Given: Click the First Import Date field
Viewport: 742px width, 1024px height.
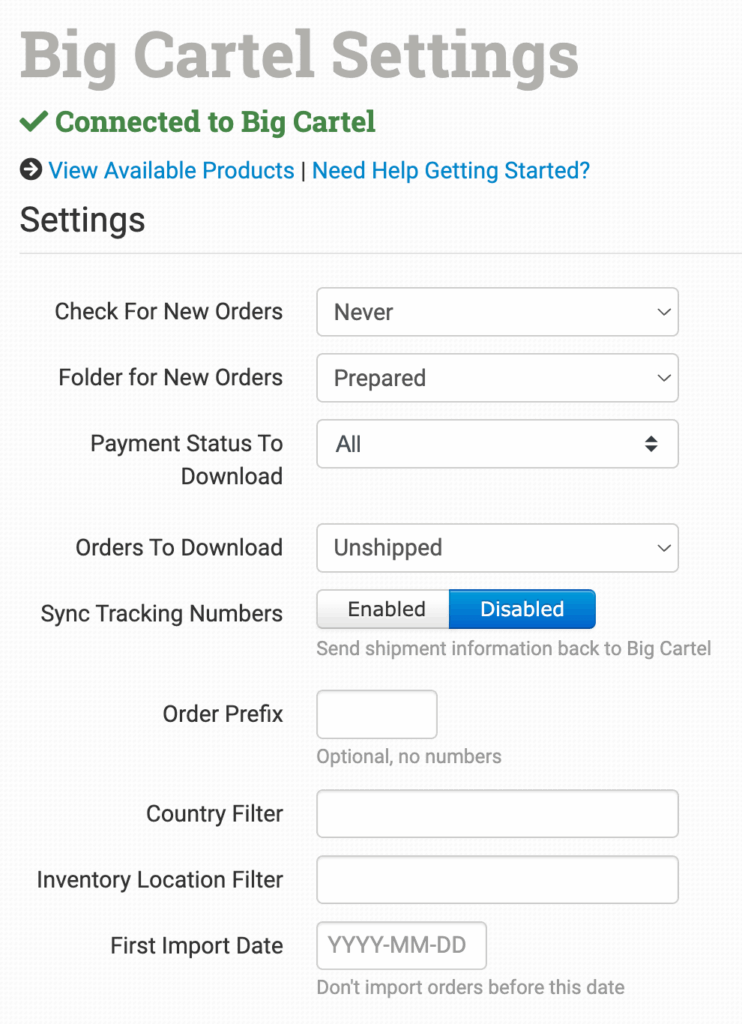Looking at the screenshot, I should click(401, 946).
